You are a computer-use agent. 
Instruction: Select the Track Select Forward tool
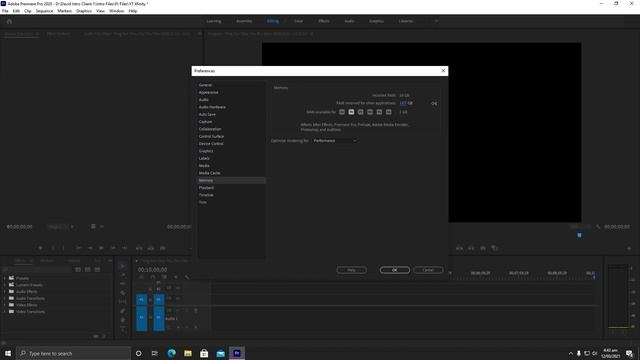(x=123, y=275)
